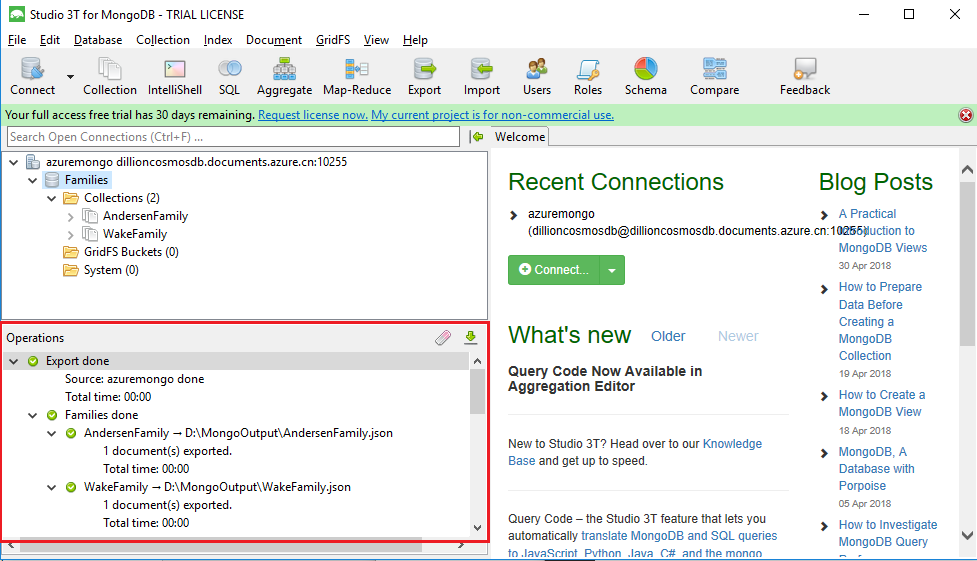Collapse the Export done operation

pyautogui.click(x=14, y=361)
